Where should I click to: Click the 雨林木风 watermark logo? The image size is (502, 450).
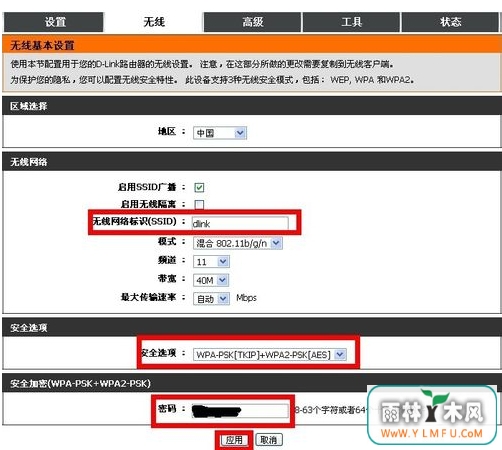point(432,415)
